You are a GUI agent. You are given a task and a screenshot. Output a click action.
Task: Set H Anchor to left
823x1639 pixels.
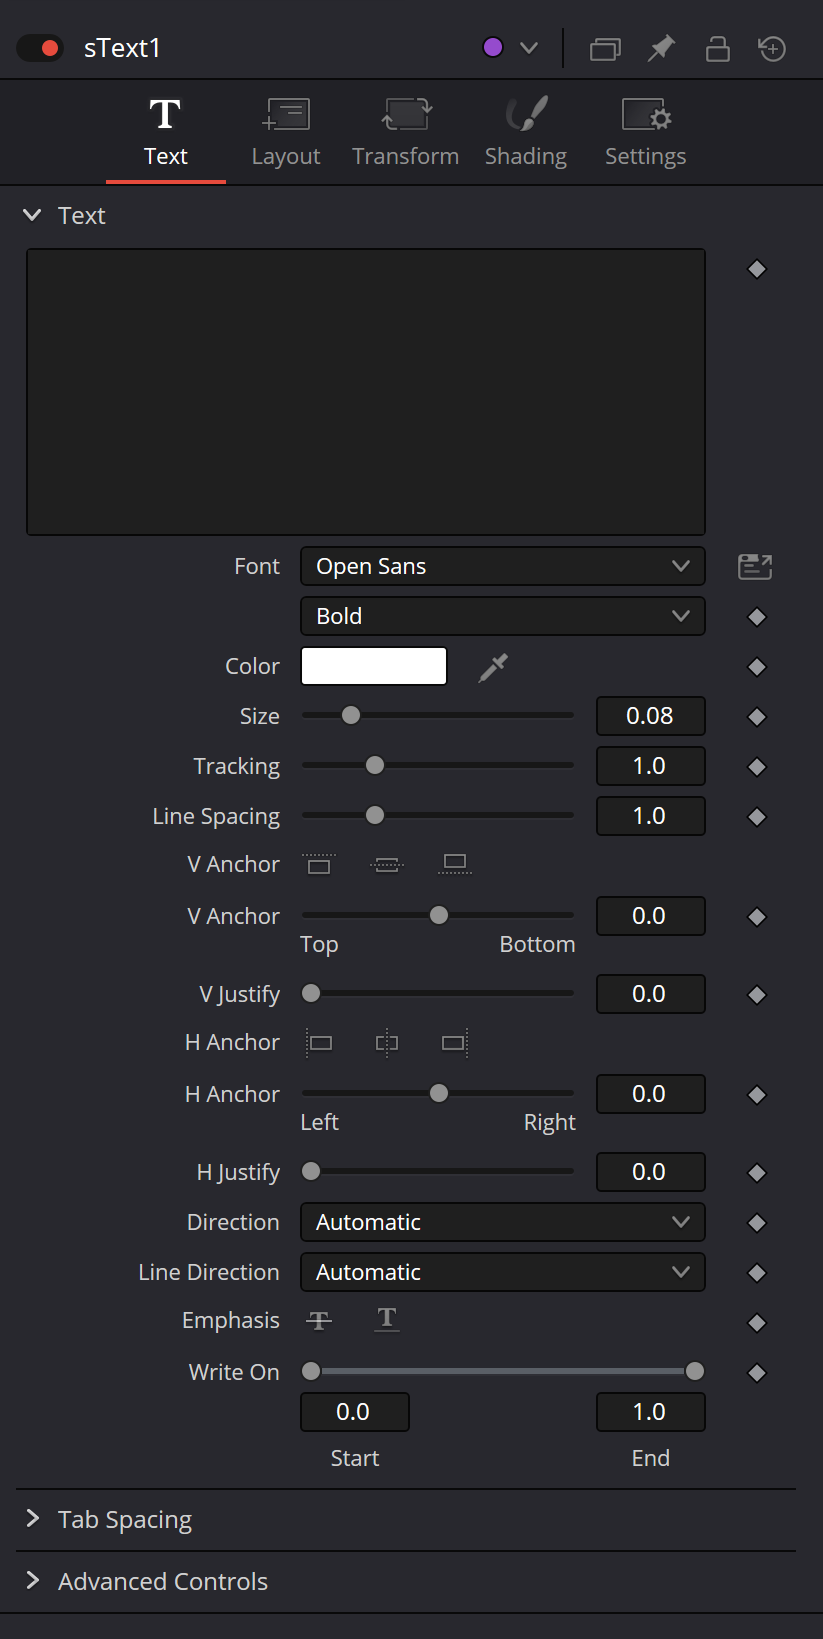[319, 1043]
